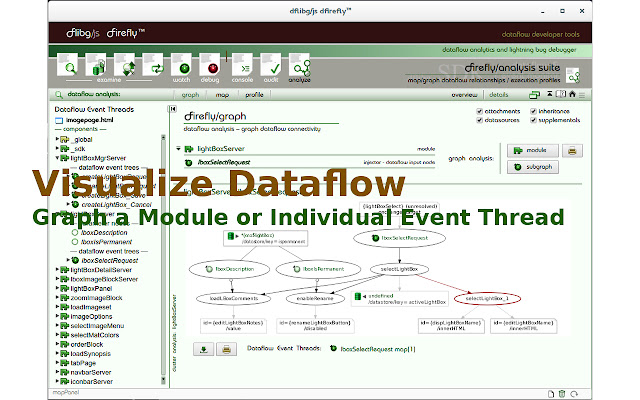640x400 pixels.
Task: Open the examine datastore cylinders icon
Action: (96, 65)
